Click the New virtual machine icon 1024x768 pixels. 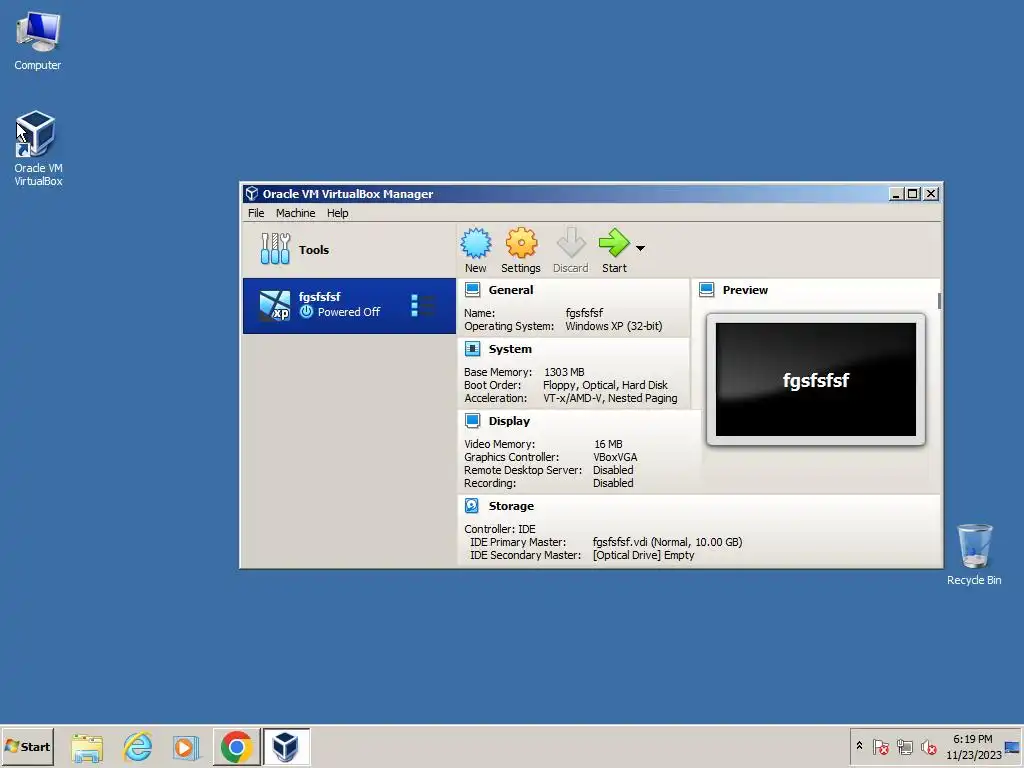pyautogui.click(x=475, y=243)
